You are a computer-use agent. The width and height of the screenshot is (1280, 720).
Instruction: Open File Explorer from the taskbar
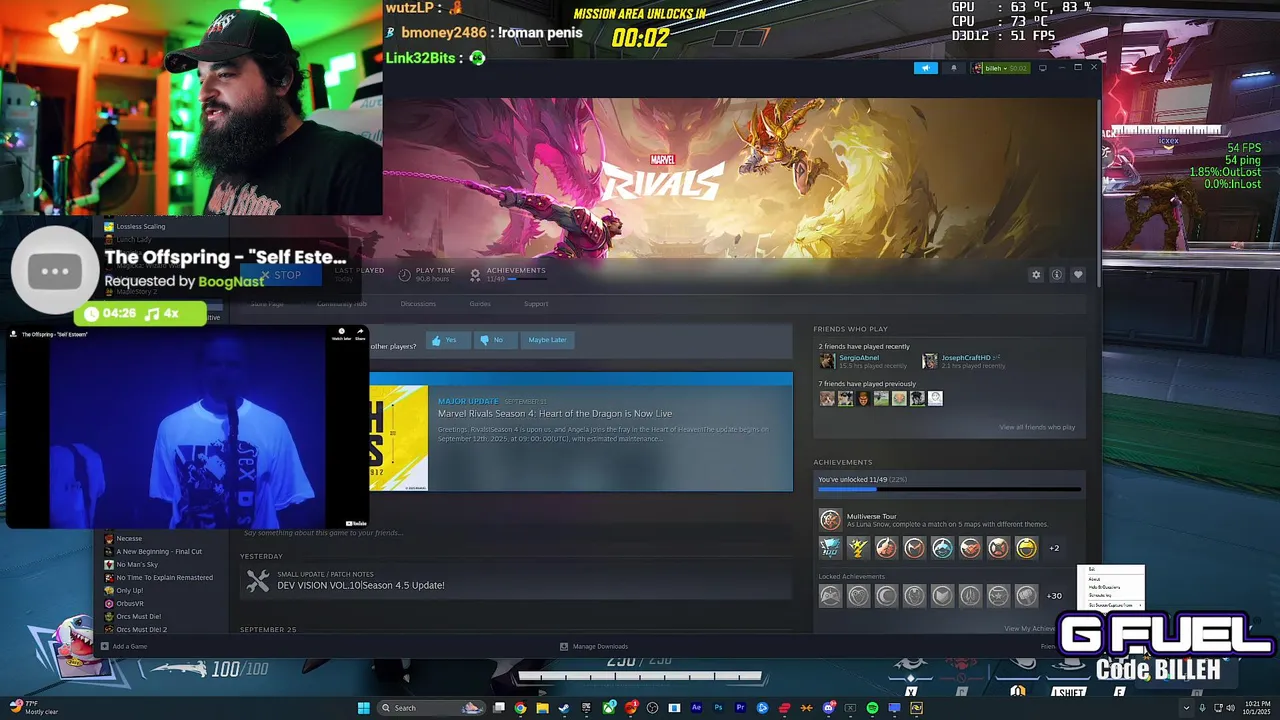pos(542,708)
